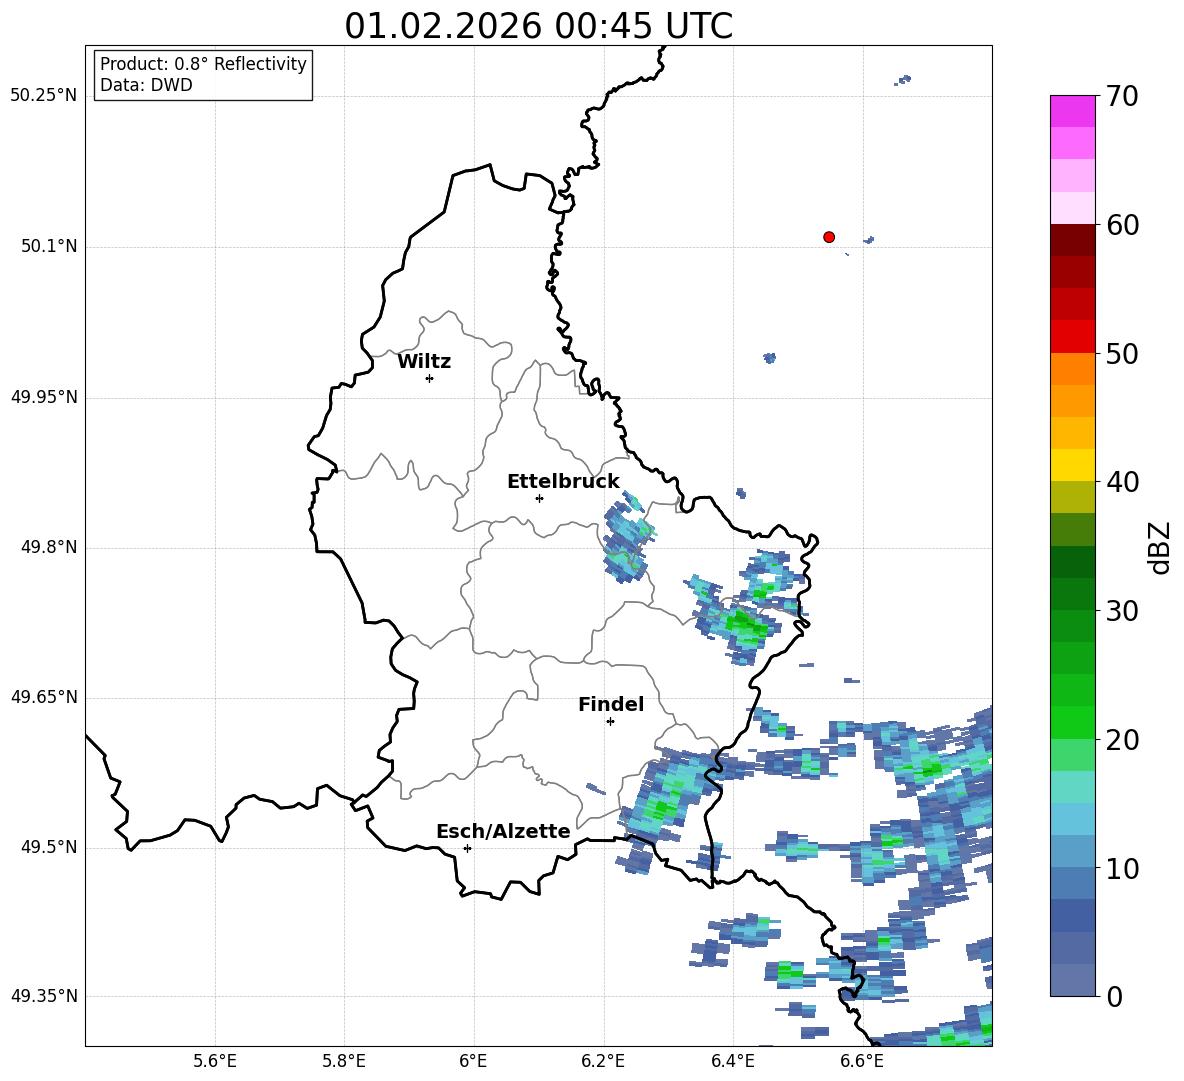Image resolution: width=1184 pixels, height=1081 pixels.
Task: Click the 50 label on the colorbar
Action: pyautogui.click(x=1121, y=354)
